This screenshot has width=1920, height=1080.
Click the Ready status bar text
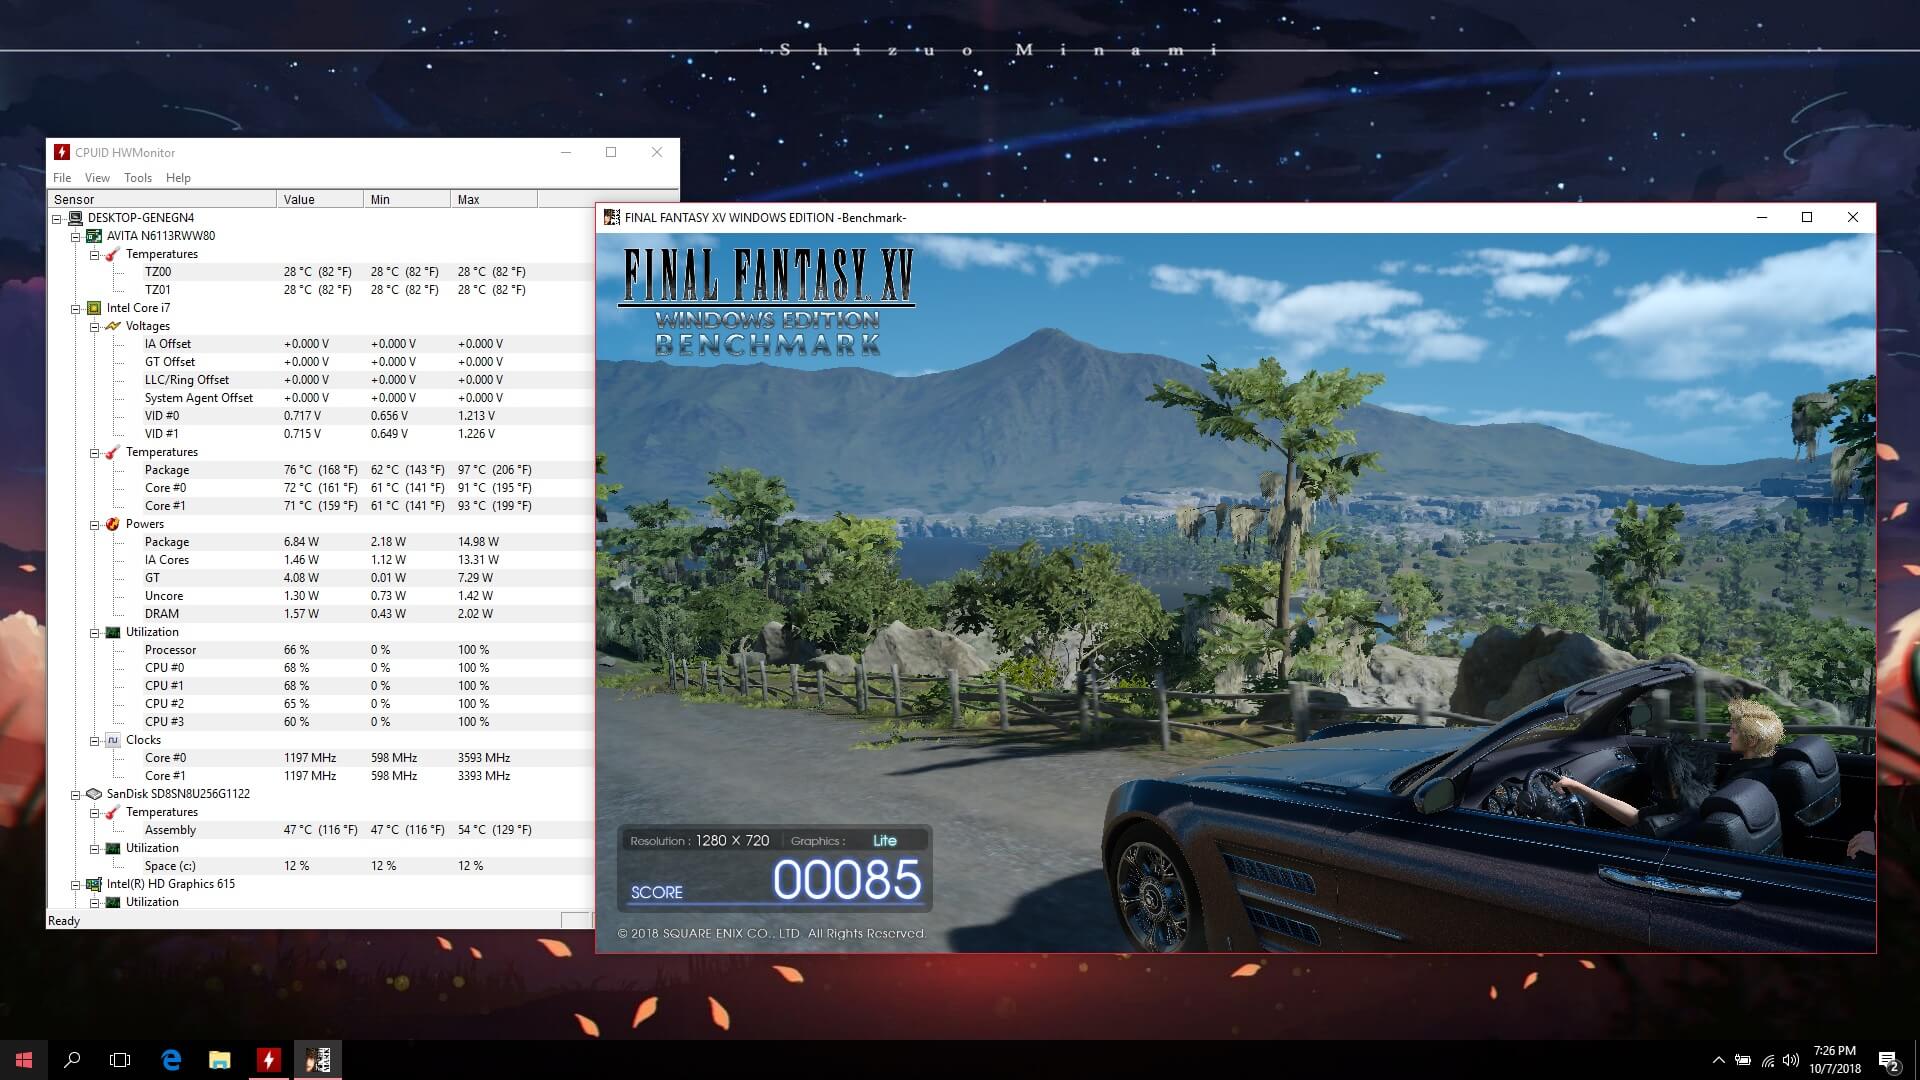(x=64, y=921)
